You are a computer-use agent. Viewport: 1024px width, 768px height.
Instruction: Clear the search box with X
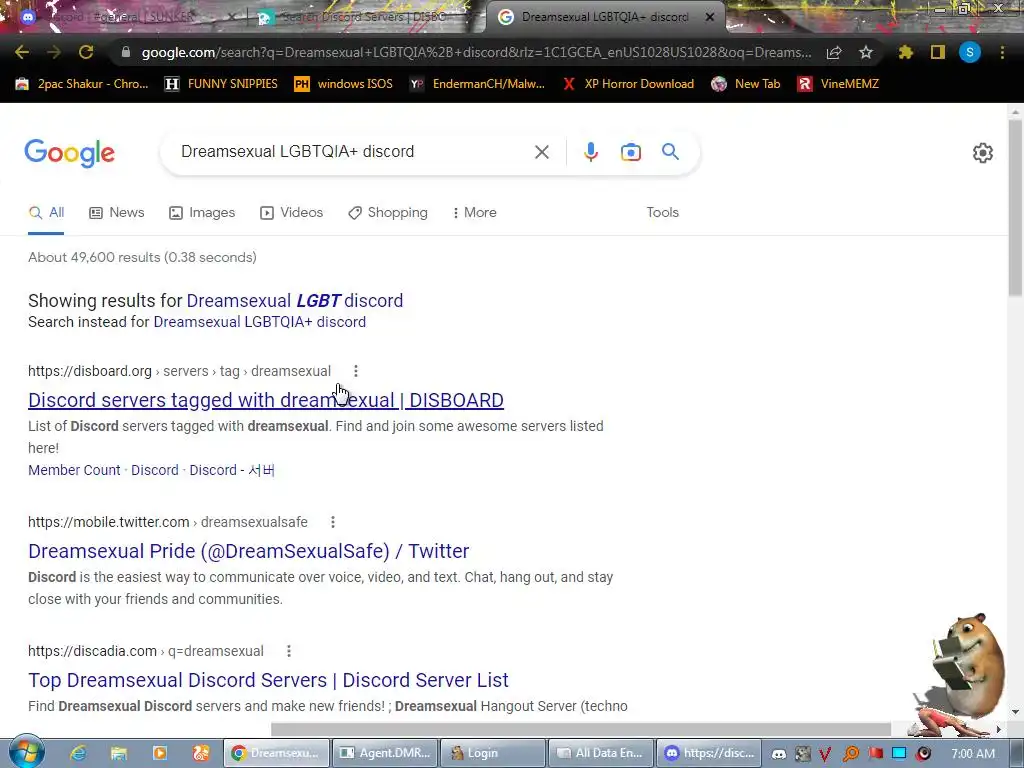coord(541,152)
